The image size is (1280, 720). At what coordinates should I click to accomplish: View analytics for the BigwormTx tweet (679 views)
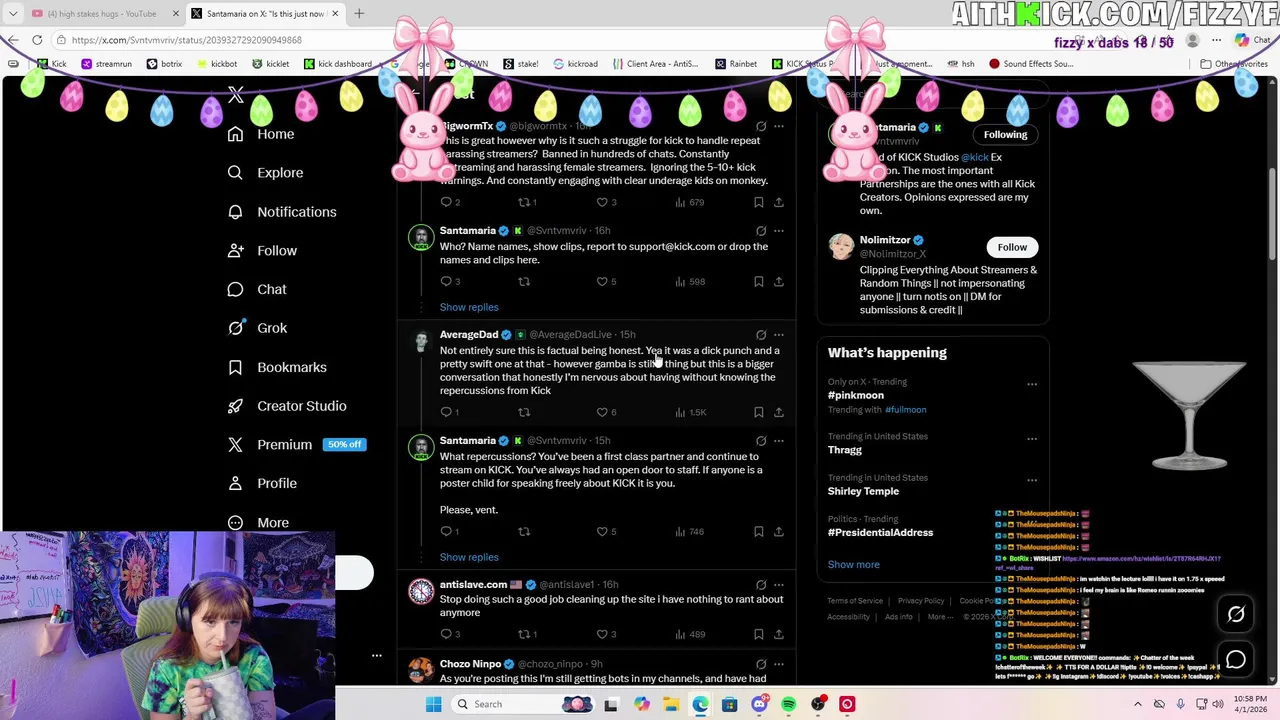(x=690, y=202)
